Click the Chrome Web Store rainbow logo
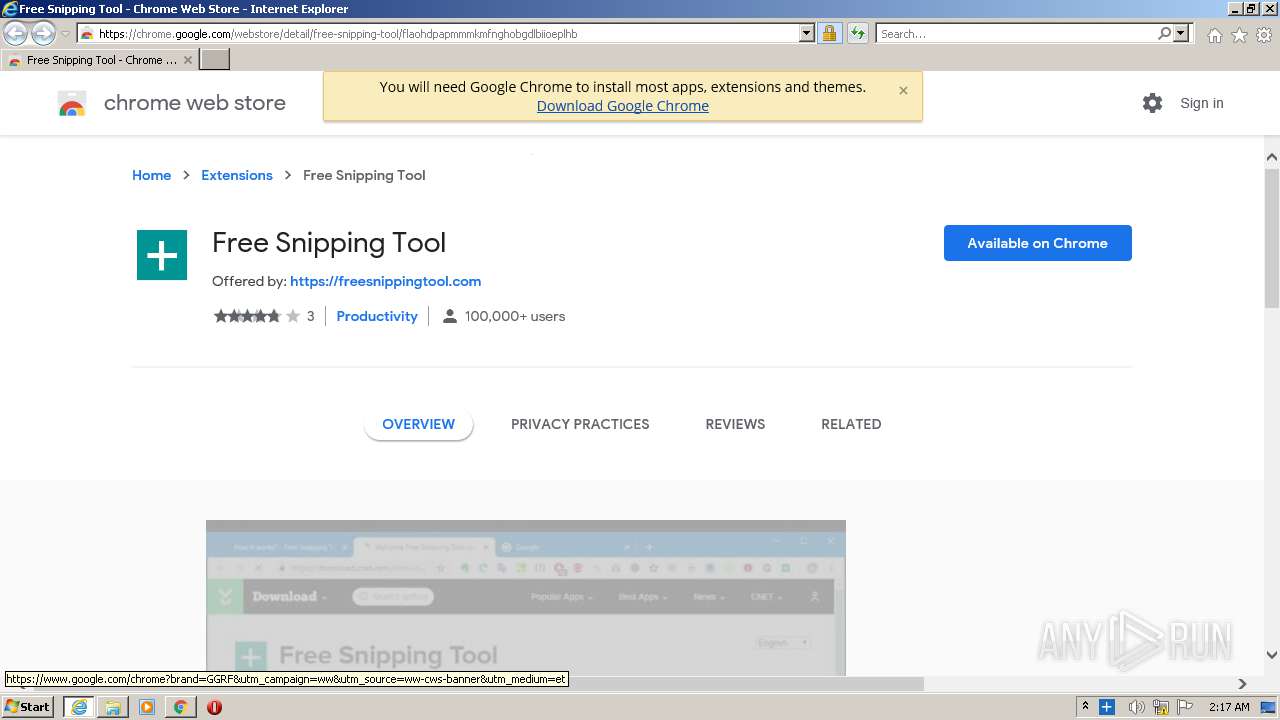Image resolution: width=1280 pixels, height=720 pixels. [x=72, y=103]
